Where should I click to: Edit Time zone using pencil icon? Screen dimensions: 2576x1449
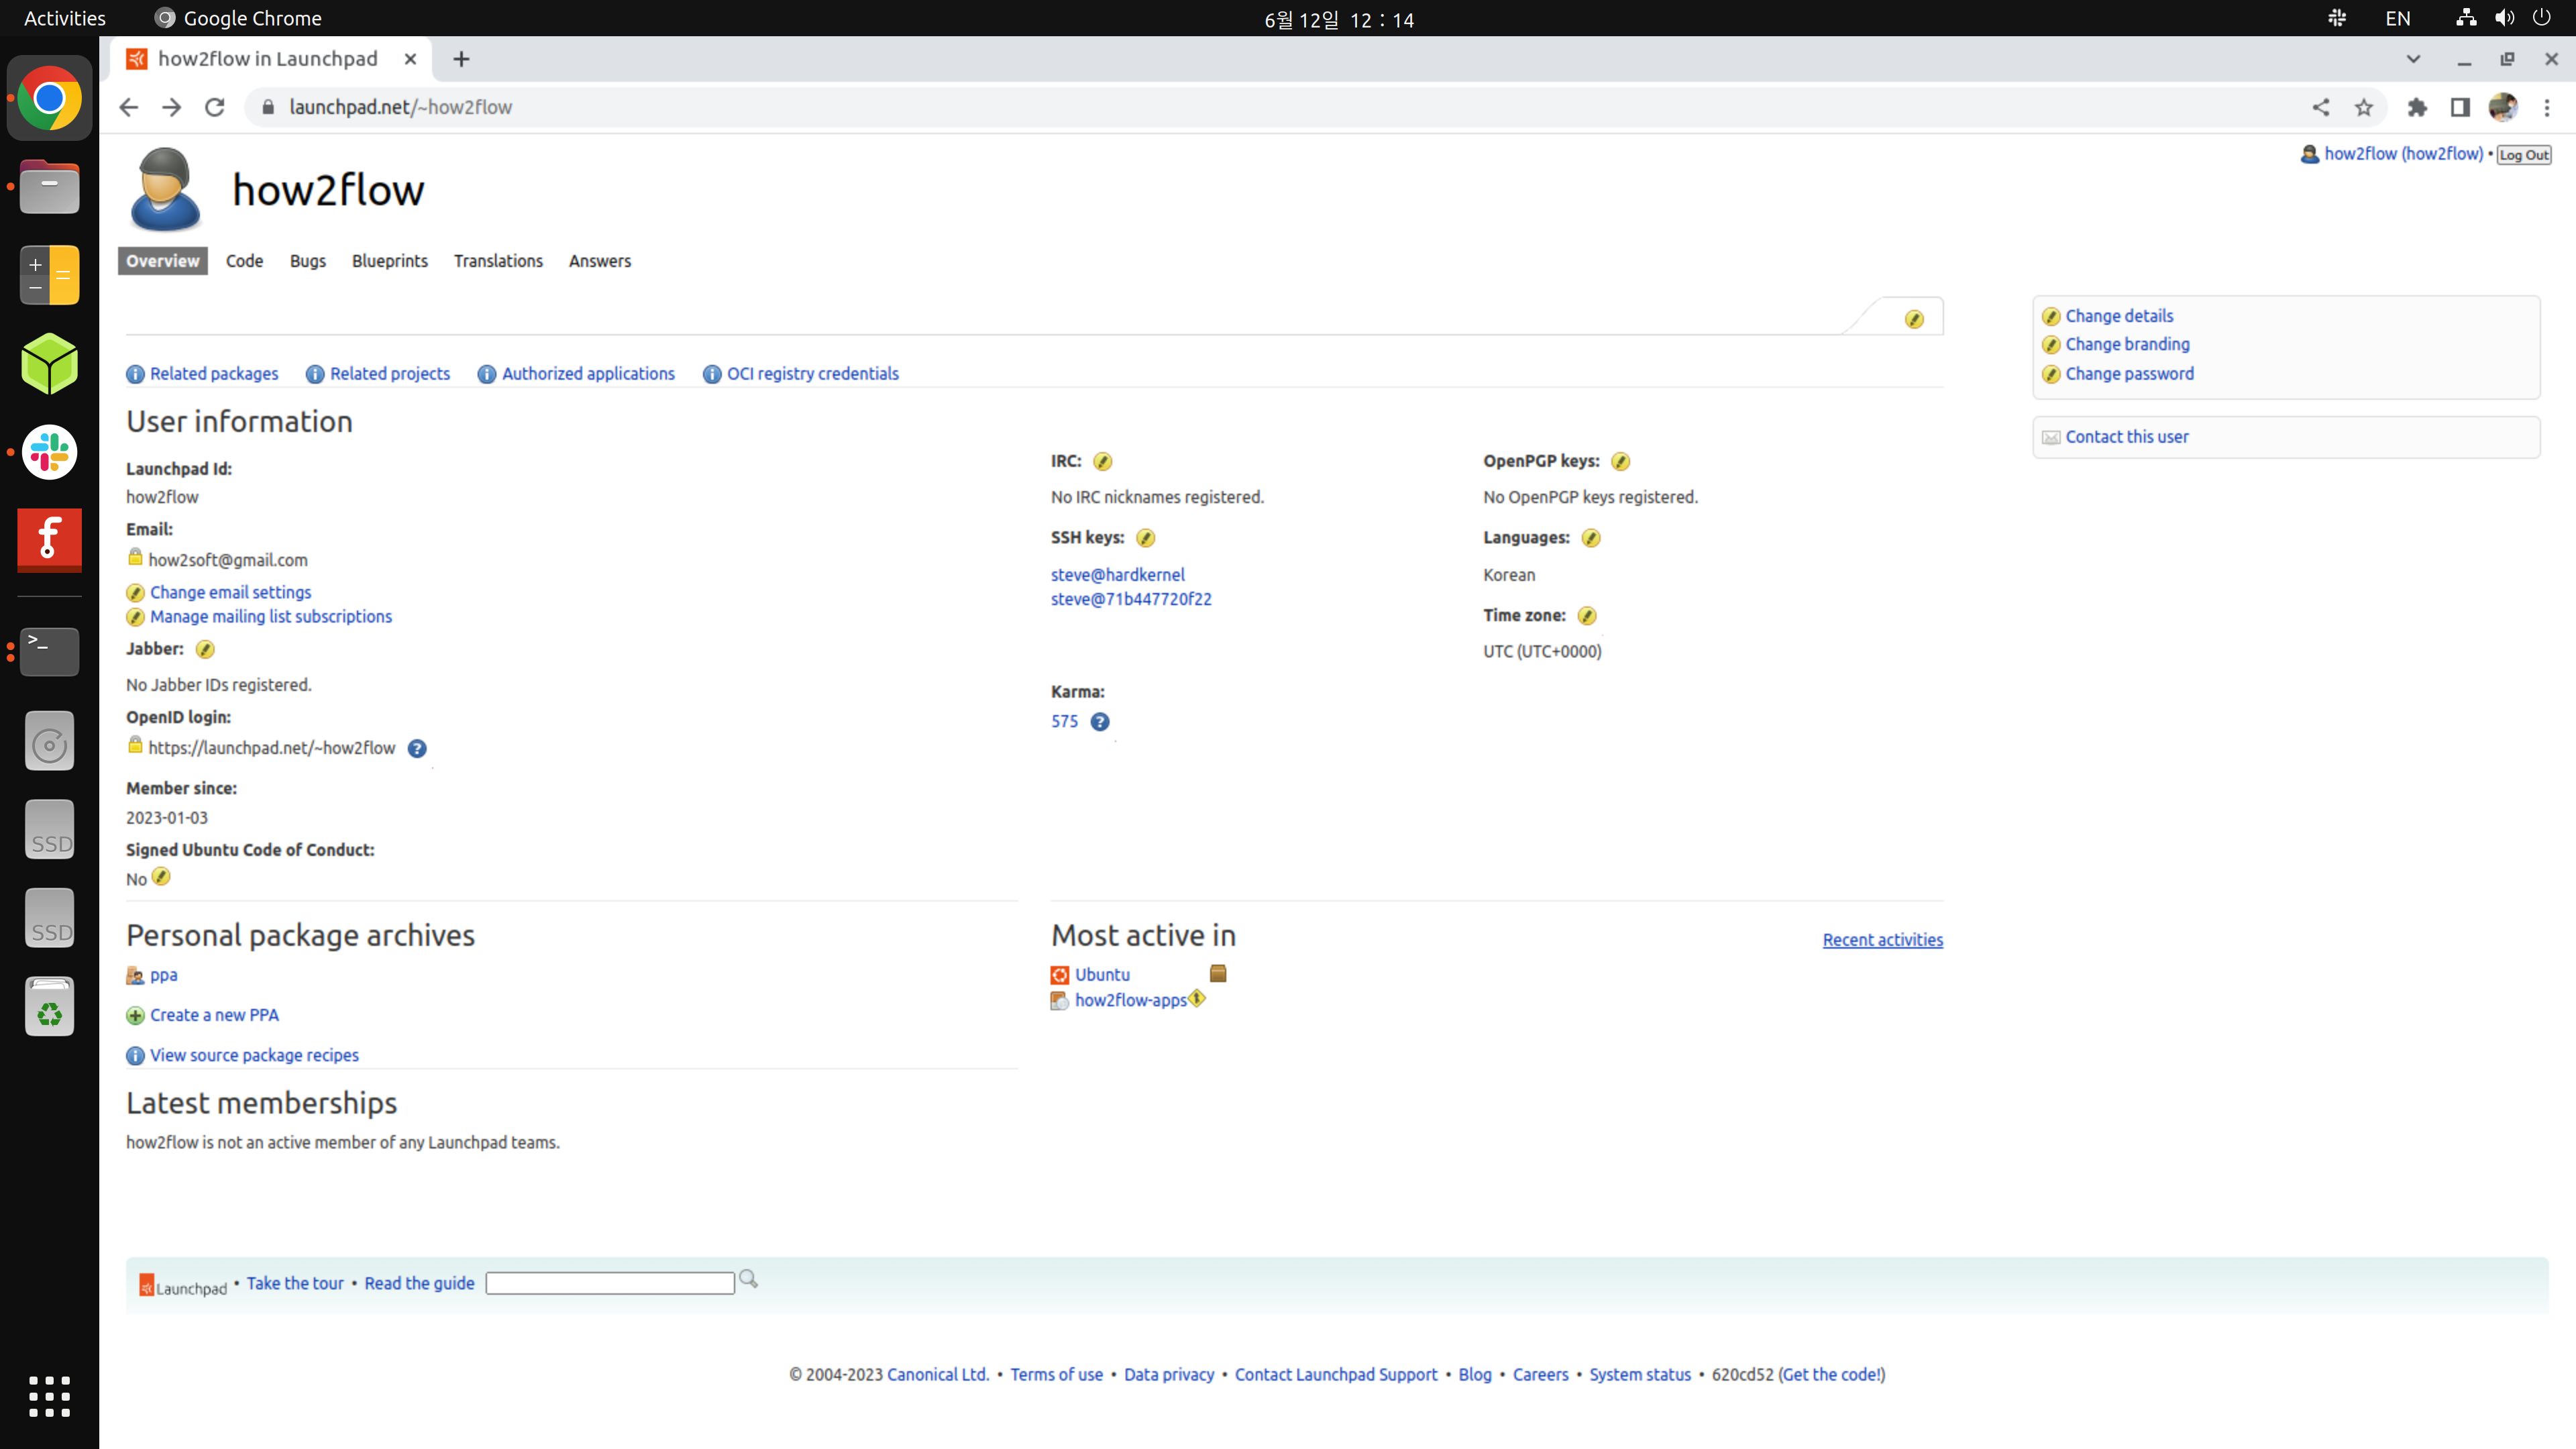coord(1586,615)
